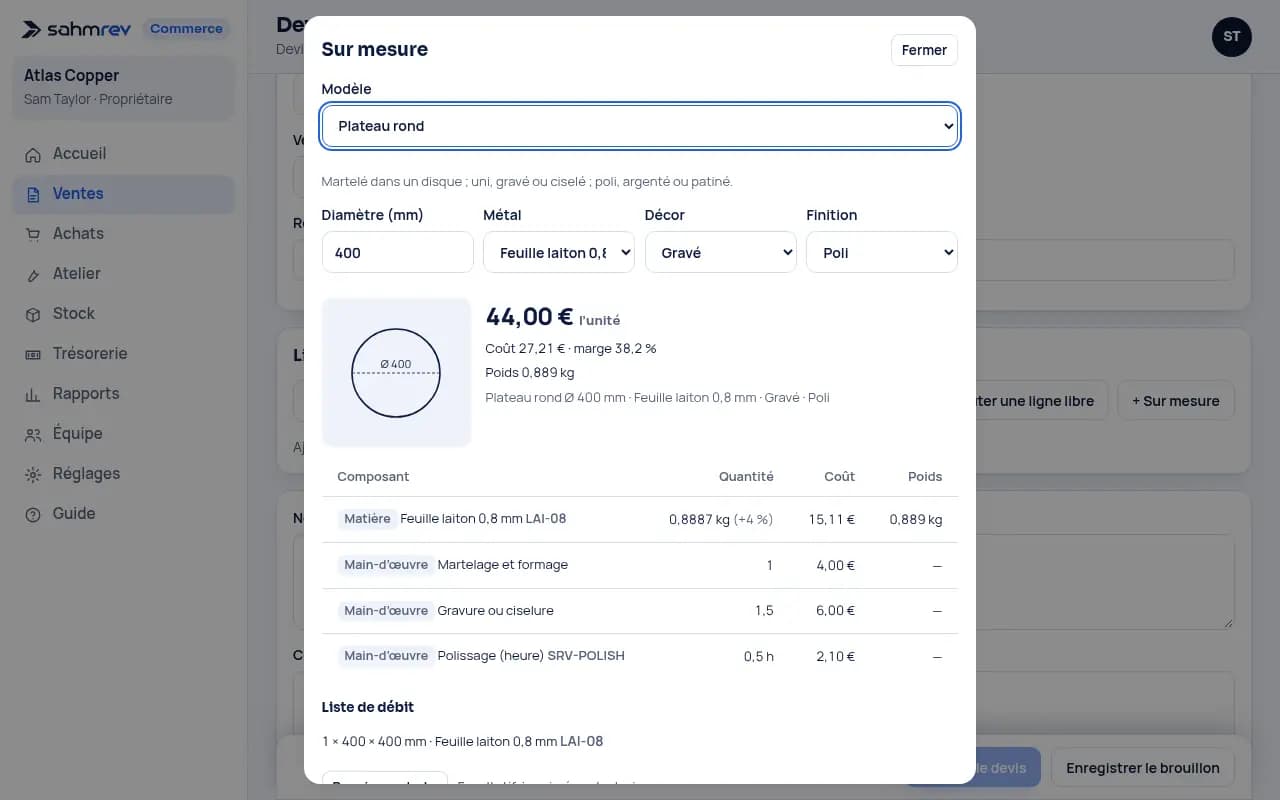1280x800 pixels.
Task: Click the + Sur mesure button
Action: point(1175,400)
